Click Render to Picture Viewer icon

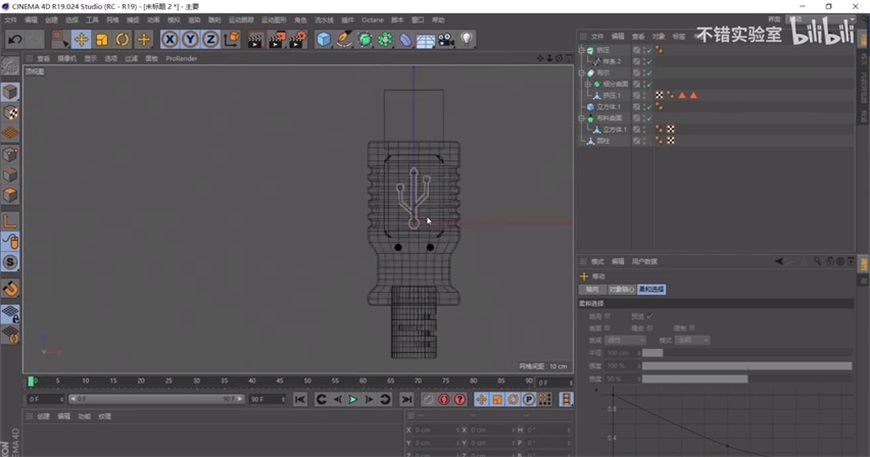[x=276, y=39]
